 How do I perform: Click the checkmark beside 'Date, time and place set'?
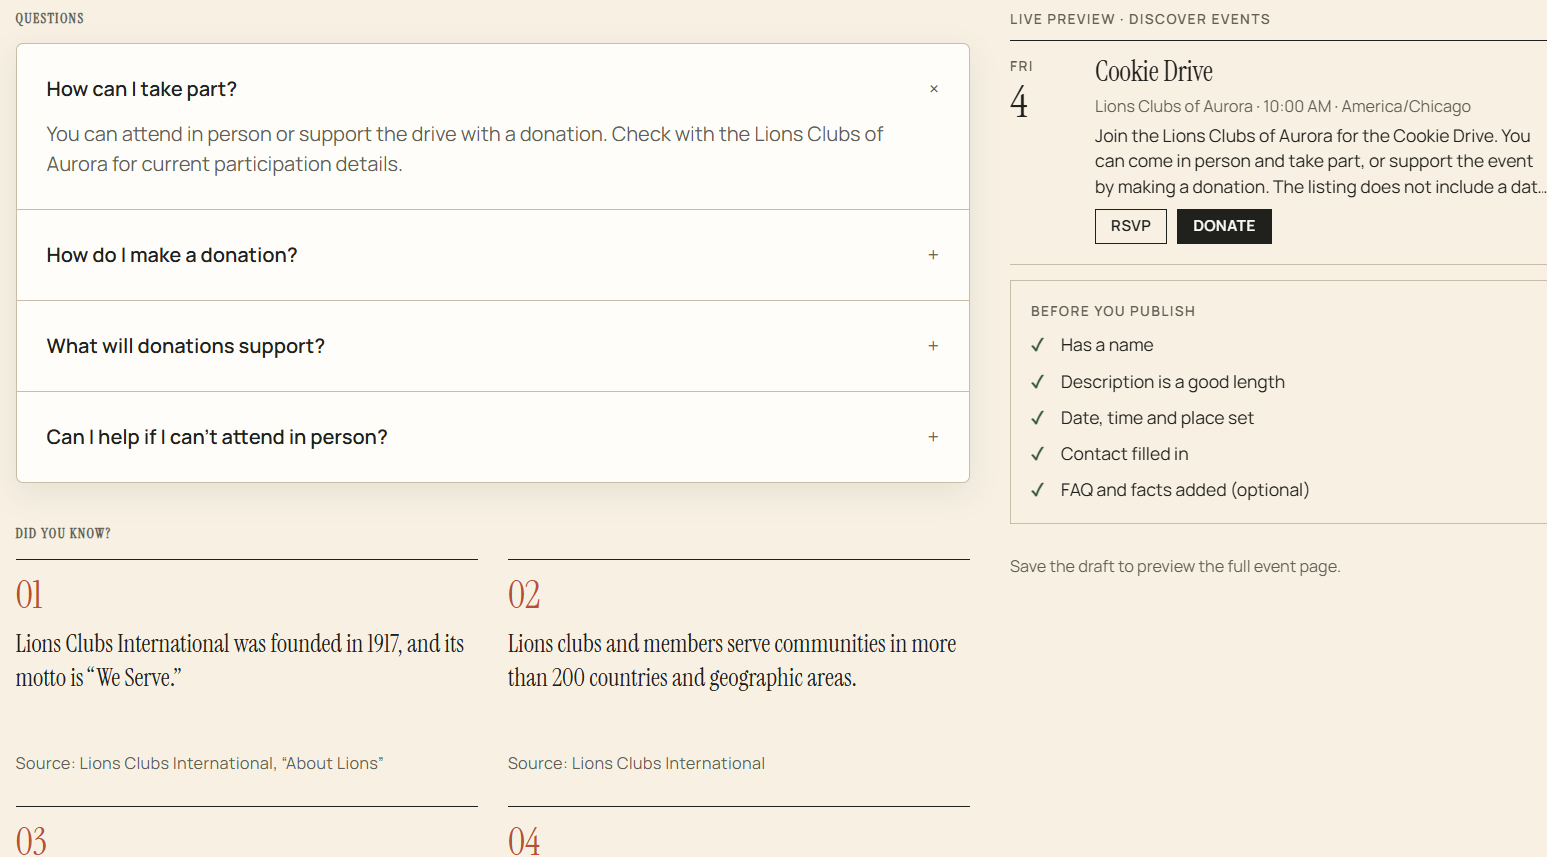1038,418
